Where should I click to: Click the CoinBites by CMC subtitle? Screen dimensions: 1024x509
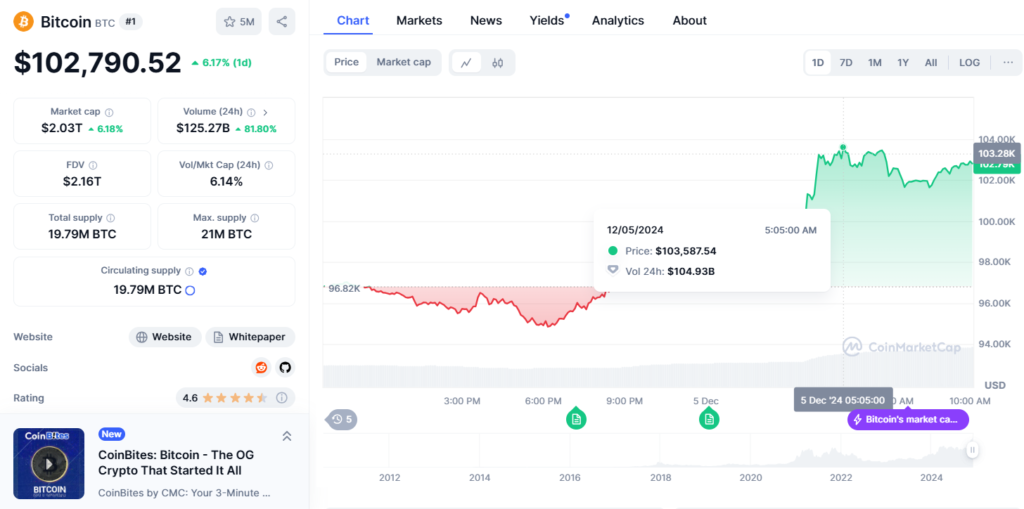[184, 493]
